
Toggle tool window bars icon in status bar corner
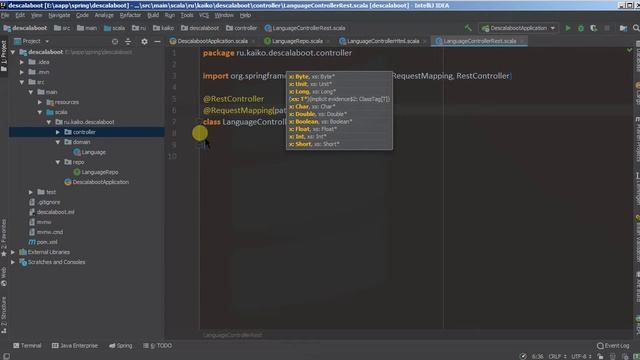[6, 356]
